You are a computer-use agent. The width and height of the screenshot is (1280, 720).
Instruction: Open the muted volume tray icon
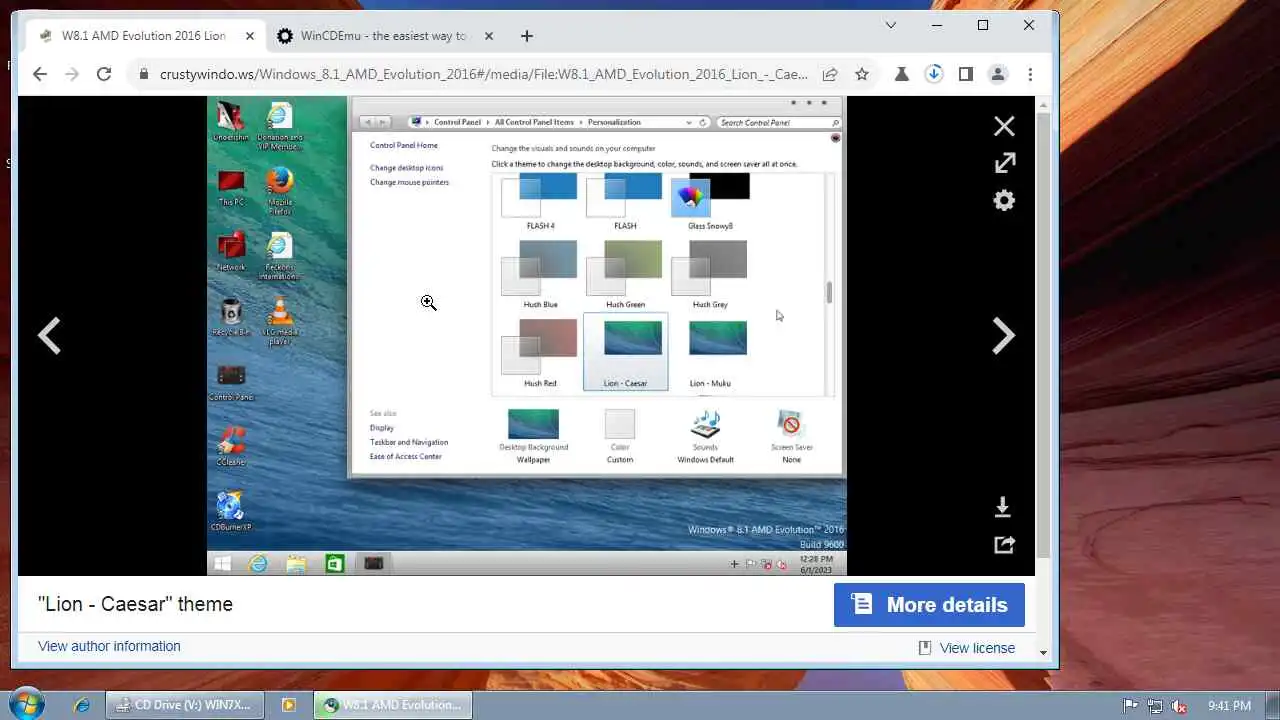(x=1180, y=706)
